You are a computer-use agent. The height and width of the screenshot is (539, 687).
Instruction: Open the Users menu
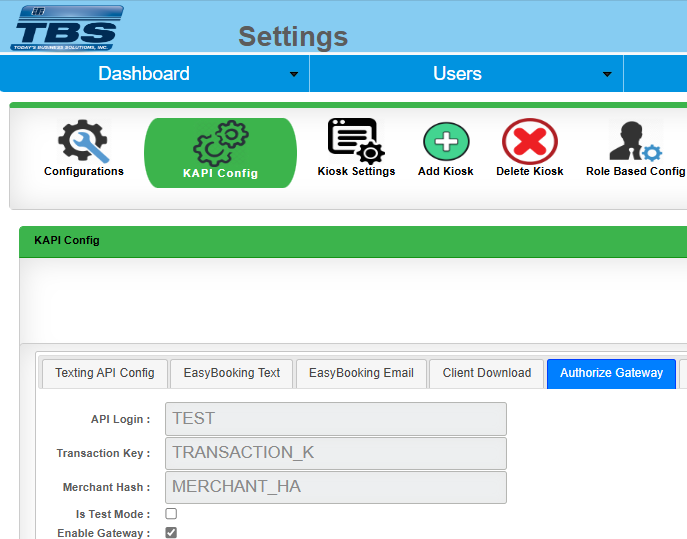pyautogui.click(x=457, y=74)
